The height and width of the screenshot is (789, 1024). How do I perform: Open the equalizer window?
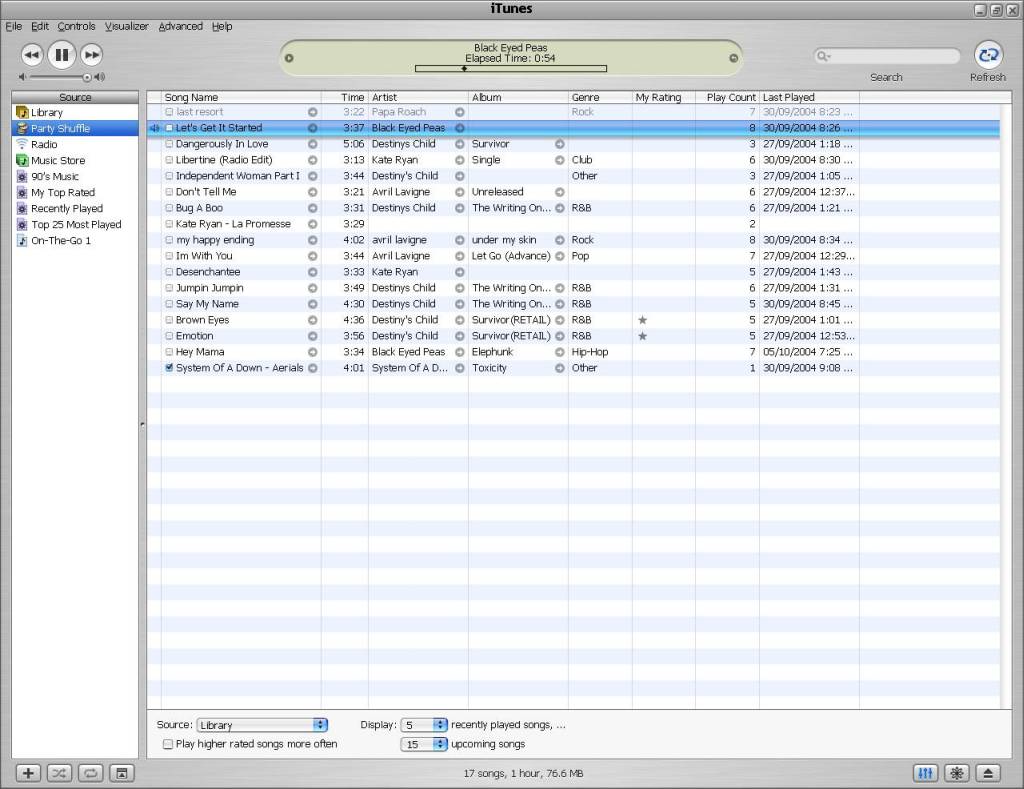pos(926,773)
